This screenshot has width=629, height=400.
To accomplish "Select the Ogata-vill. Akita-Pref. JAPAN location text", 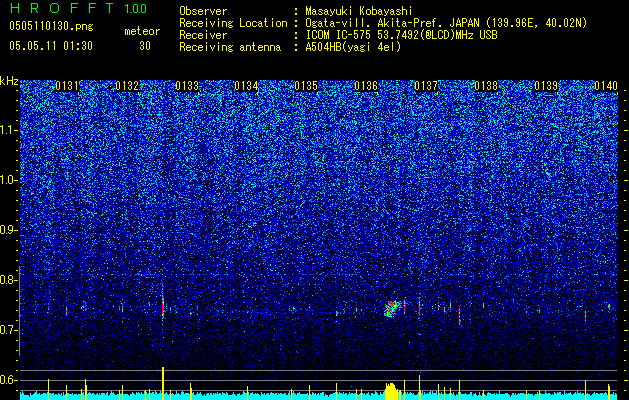I will pos(392,23).
